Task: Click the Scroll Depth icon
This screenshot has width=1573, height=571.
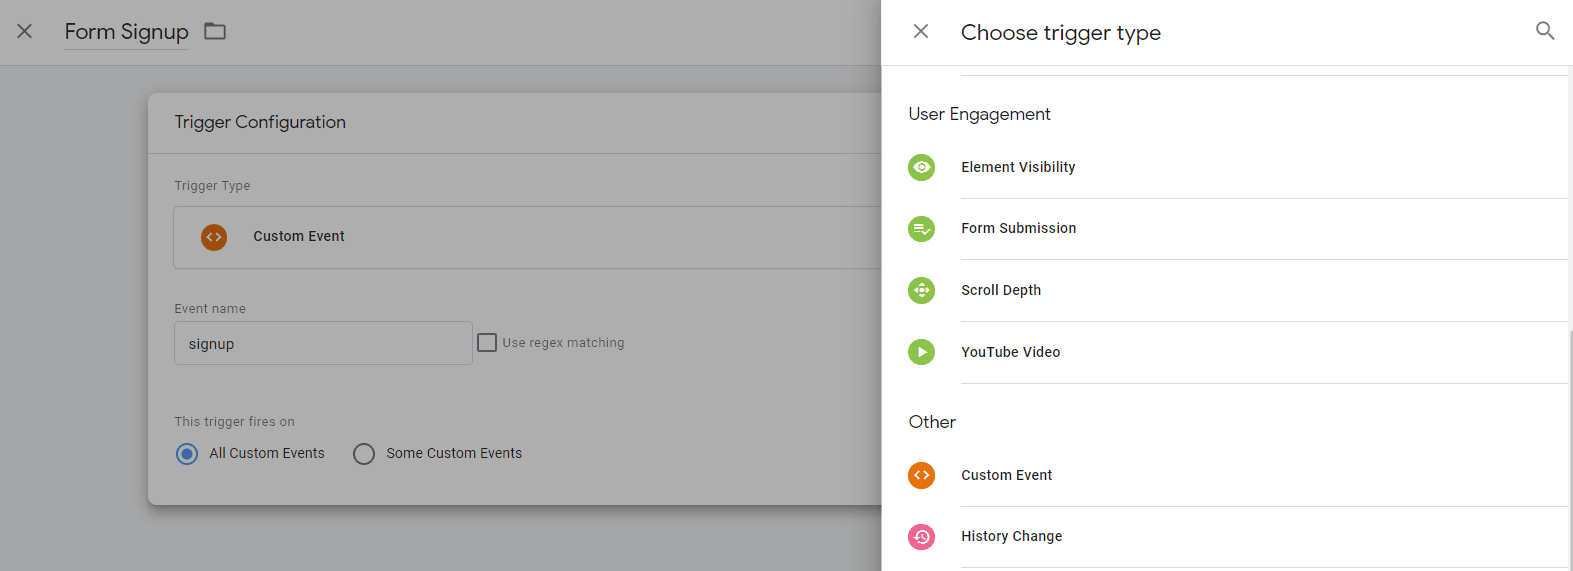Action: 921,290
